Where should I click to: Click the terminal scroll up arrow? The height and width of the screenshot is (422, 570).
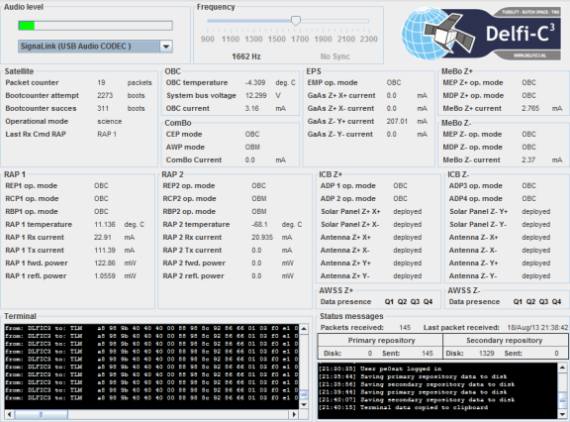tap(304, 329)
